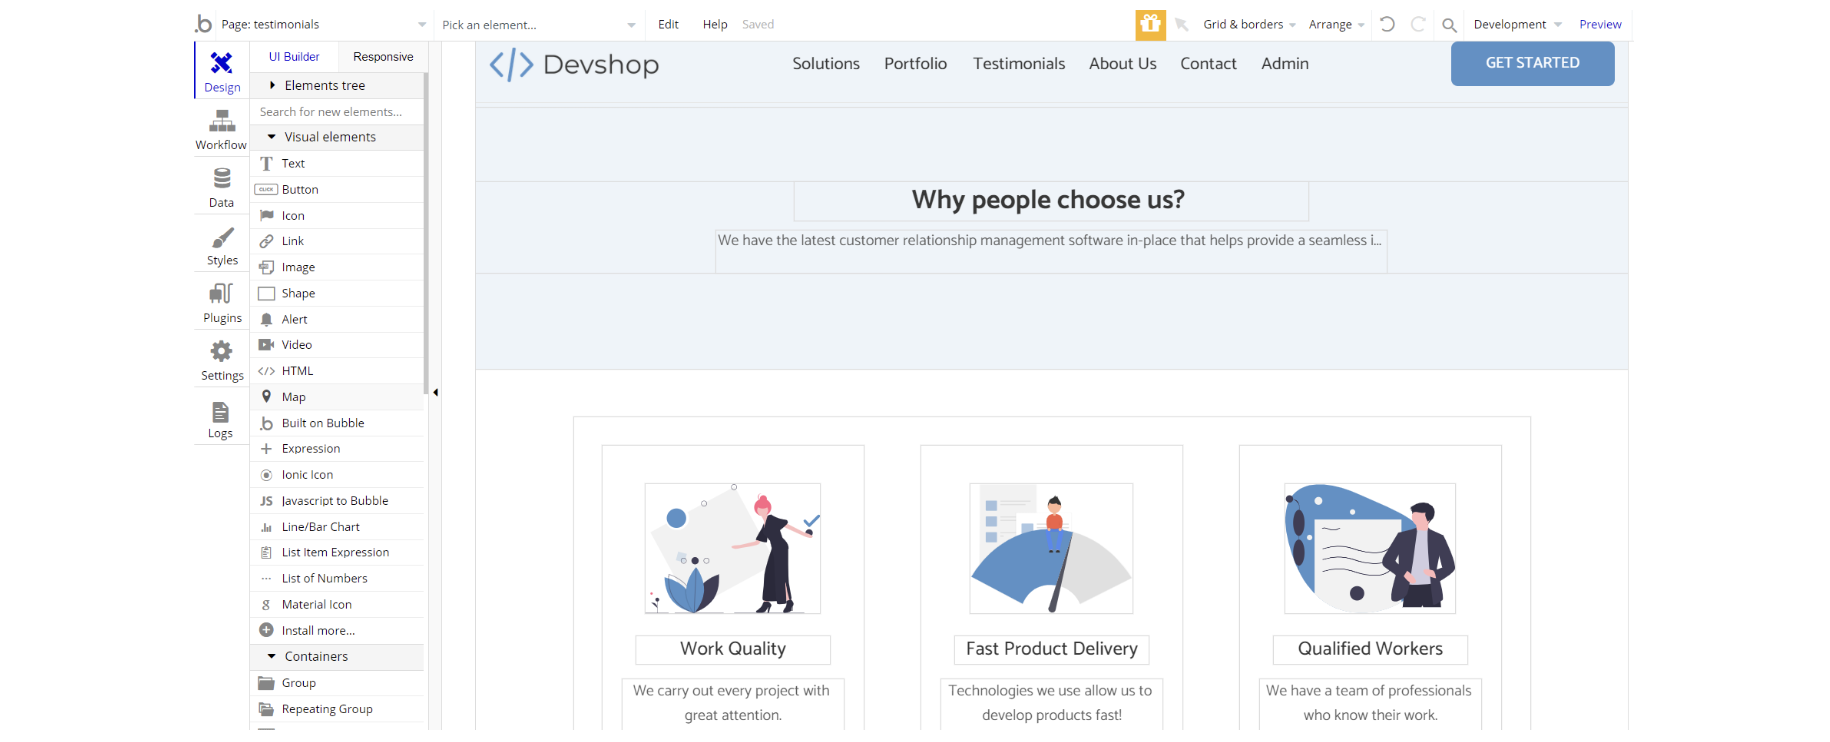This screenshot has height=742, width=1830.
Task: Open the search magnifier icon
Action: click(1448, 25)
